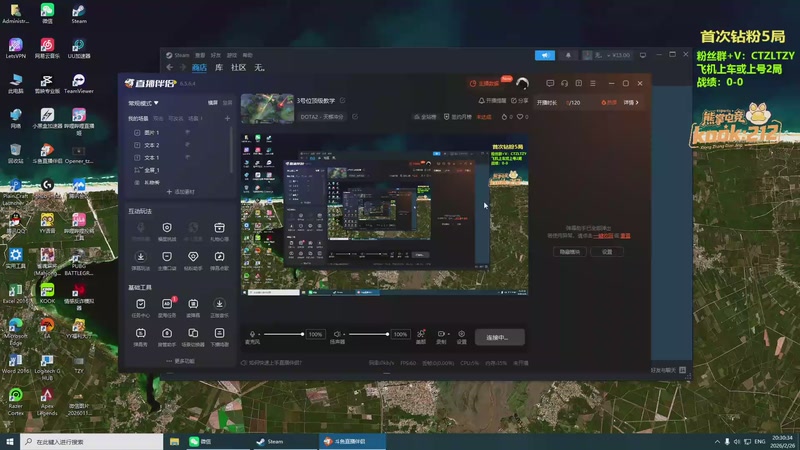Click the 连接中... connect button
The image size is (800, 450).
pyautogui.click(x=499, y=337)
